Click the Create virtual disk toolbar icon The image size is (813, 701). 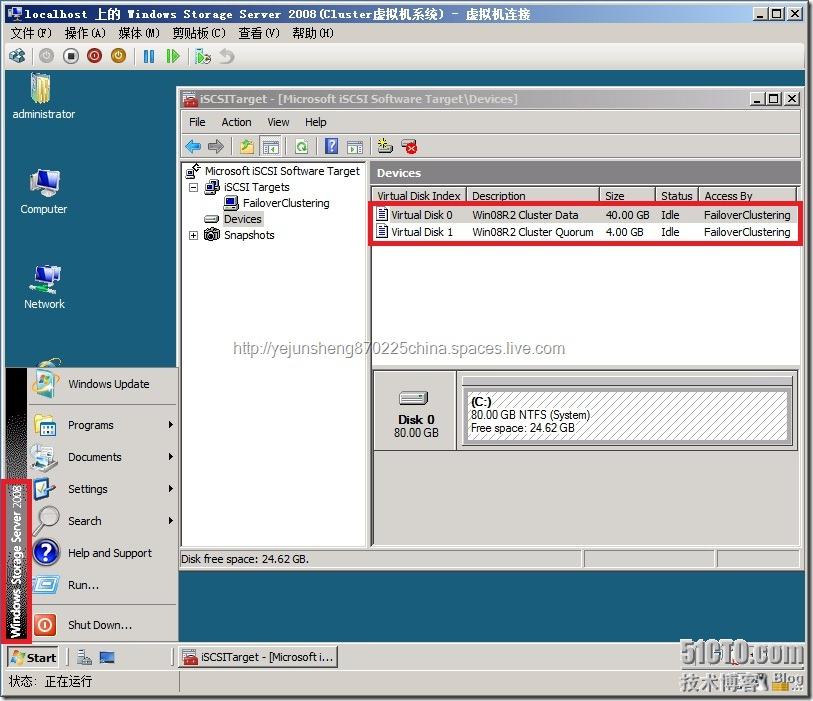point(385,147)
